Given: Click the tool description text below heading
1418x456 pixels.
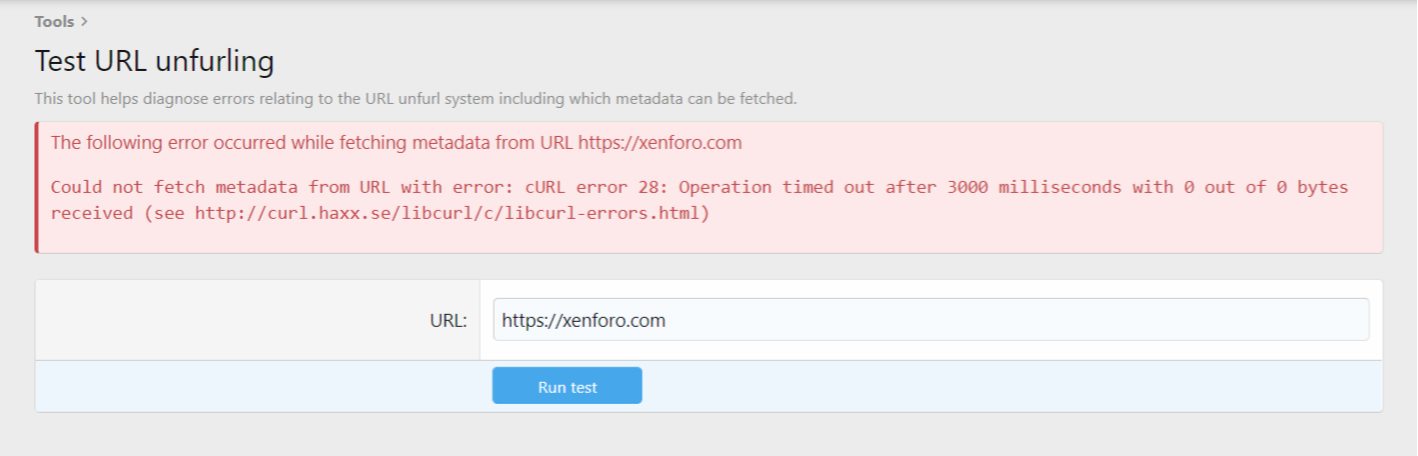Looking at the screenshot, I should [x=415, y=99].
